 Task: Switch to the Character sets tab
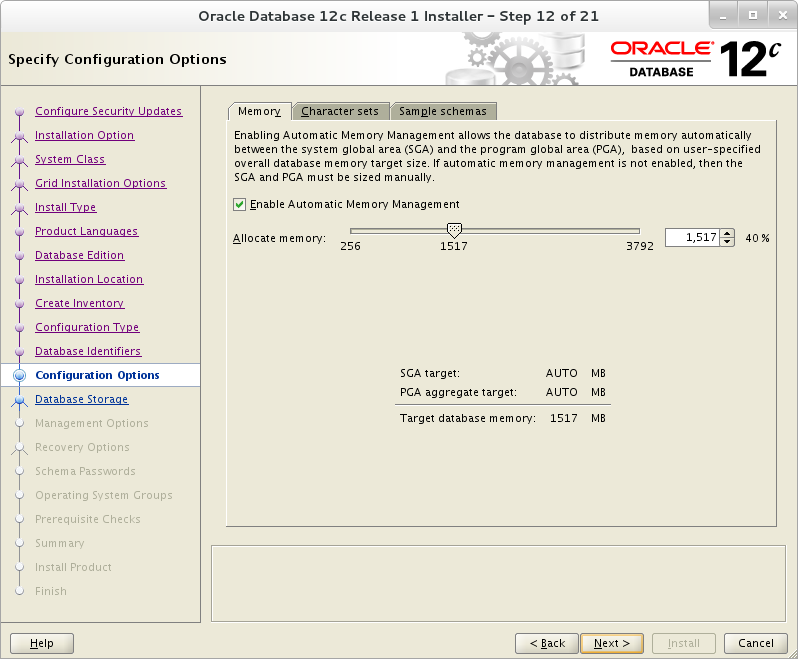[x=340, y=111]
